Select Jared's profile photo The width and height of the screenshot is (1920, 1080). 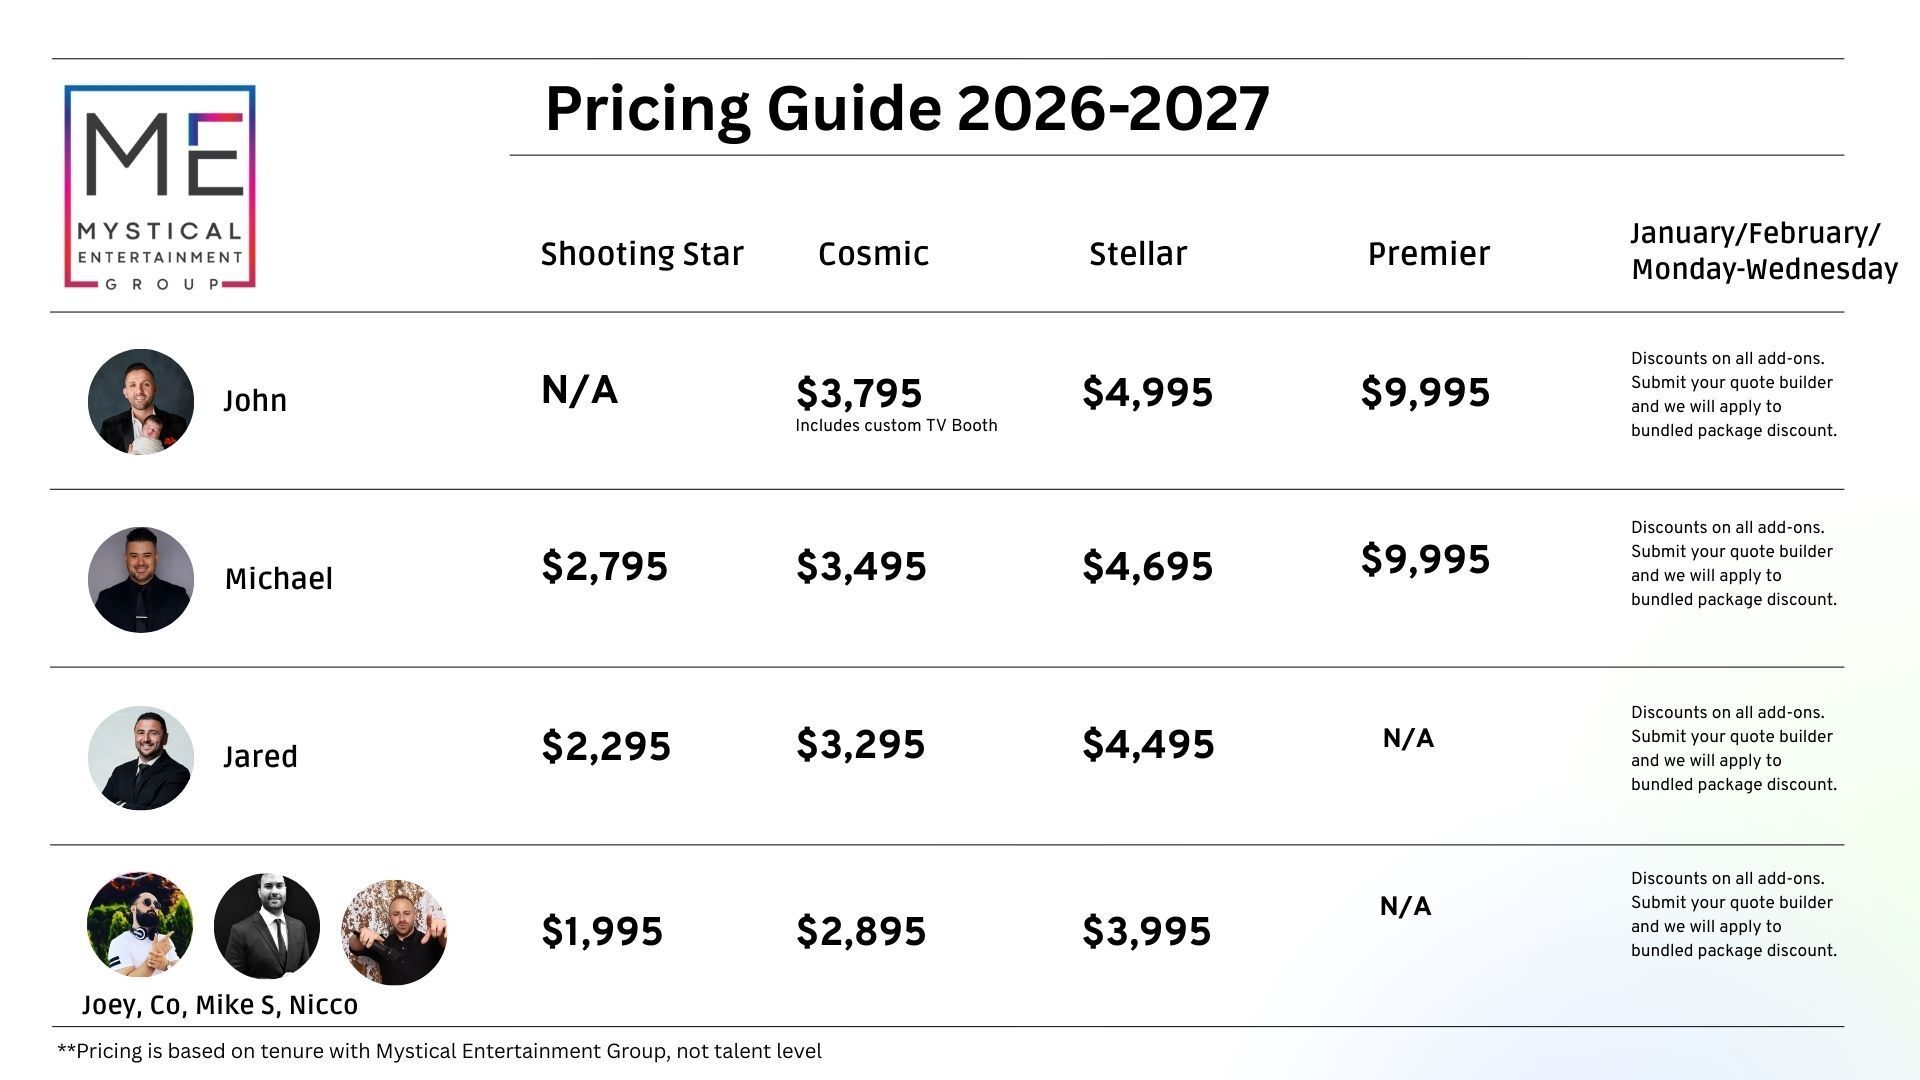point(141,757)
